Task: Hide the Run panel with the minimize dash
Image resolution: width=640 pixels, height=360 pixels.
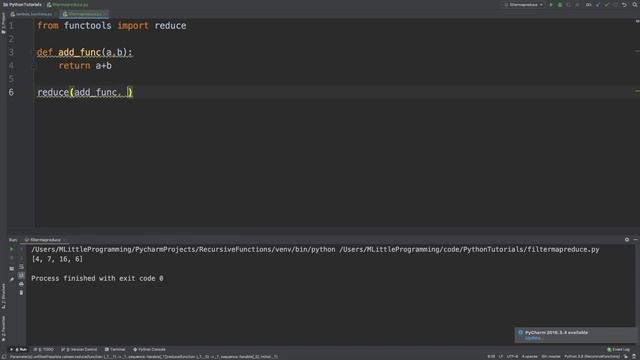Action: point(635,240)
